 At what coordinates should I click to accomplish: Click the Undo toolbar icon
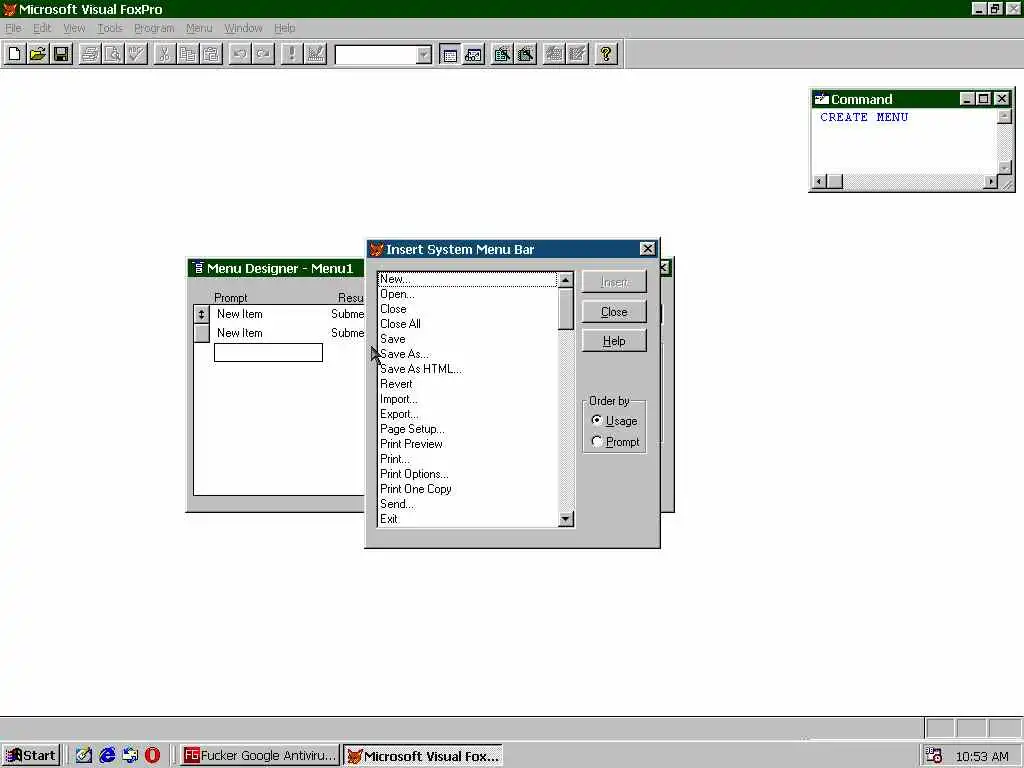(240, 54)
